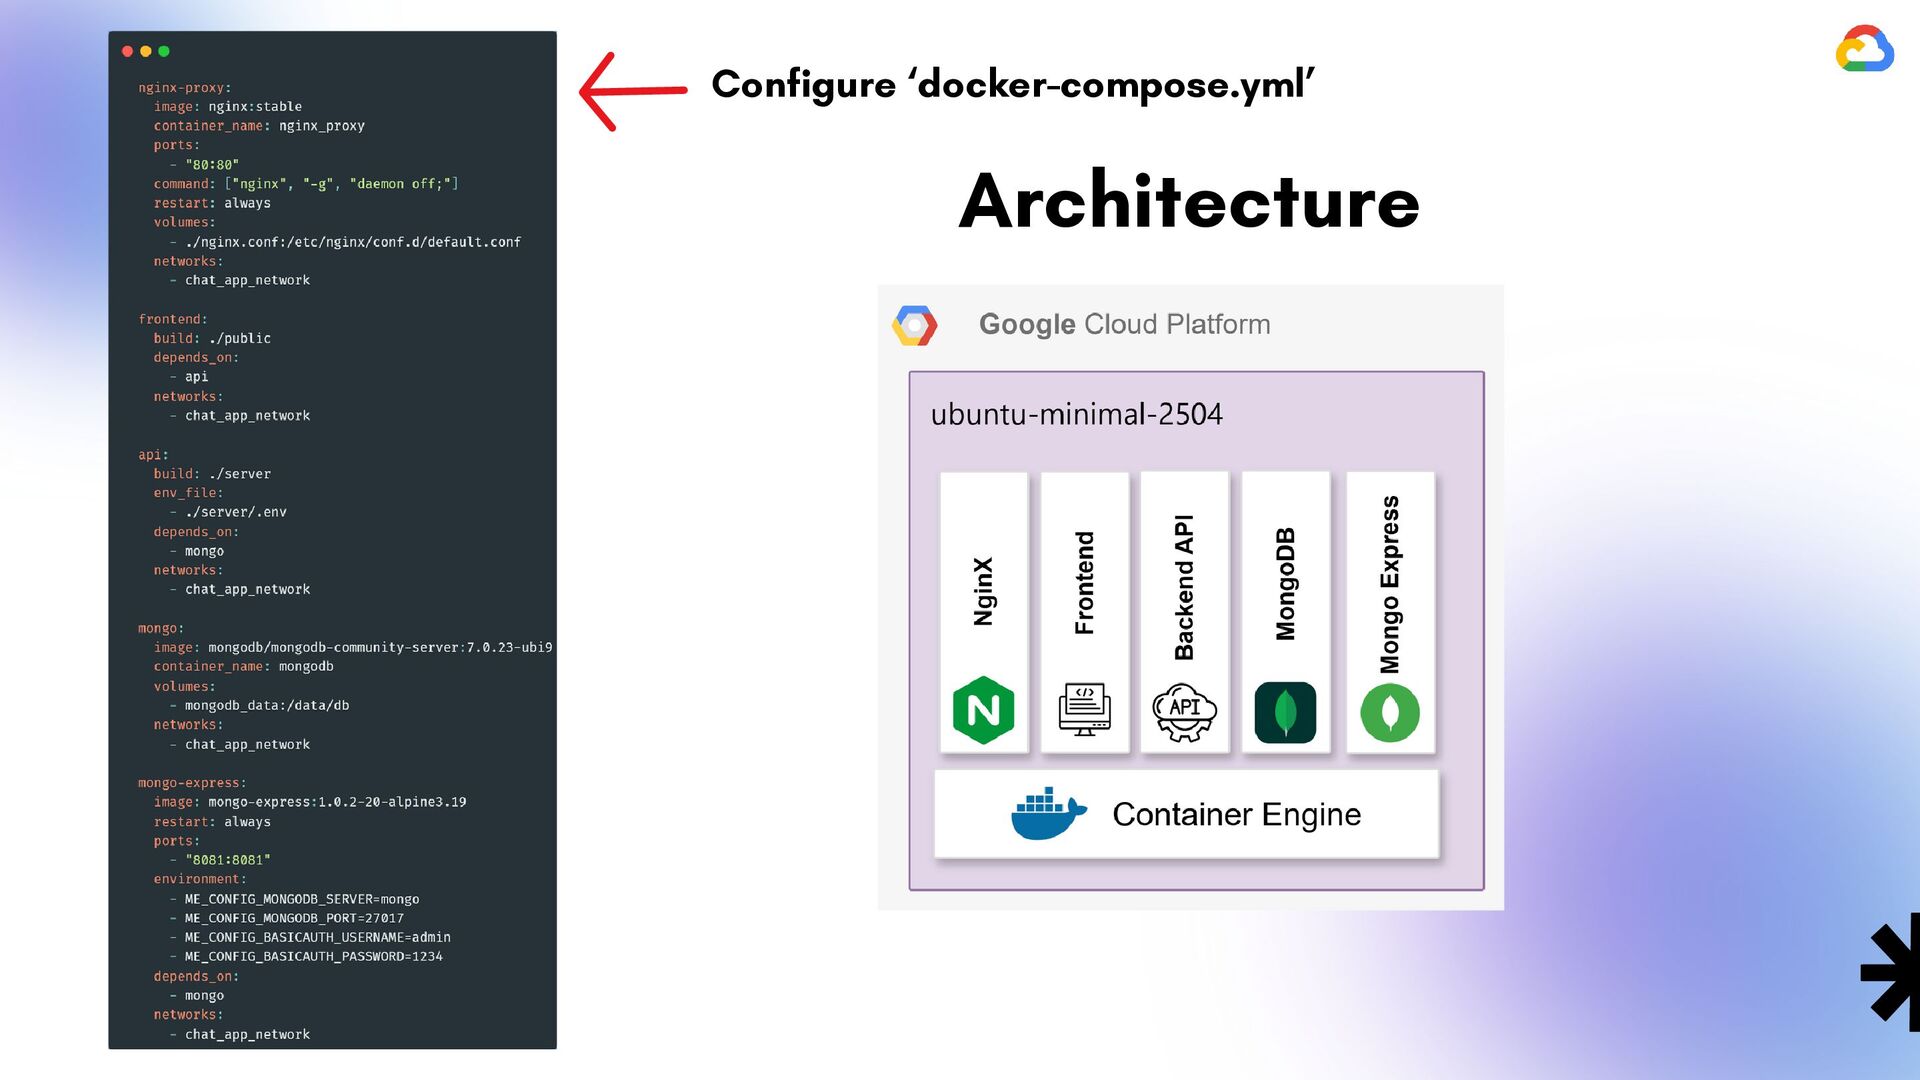
Task: Click the green NginX hexagon icon
Action: point(983,710)
